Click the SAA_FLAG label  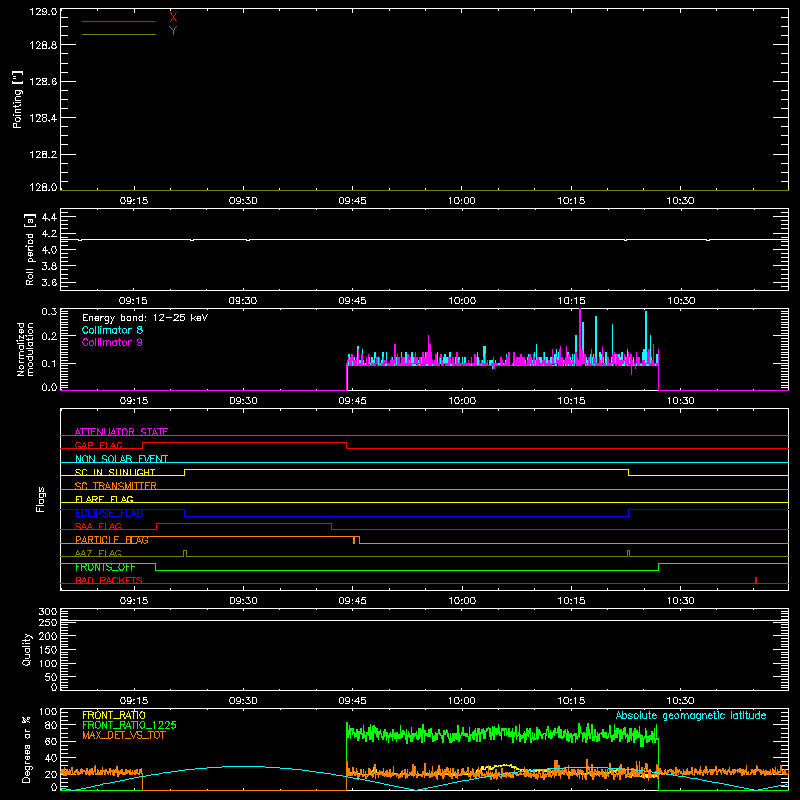(x=98, y=526)
